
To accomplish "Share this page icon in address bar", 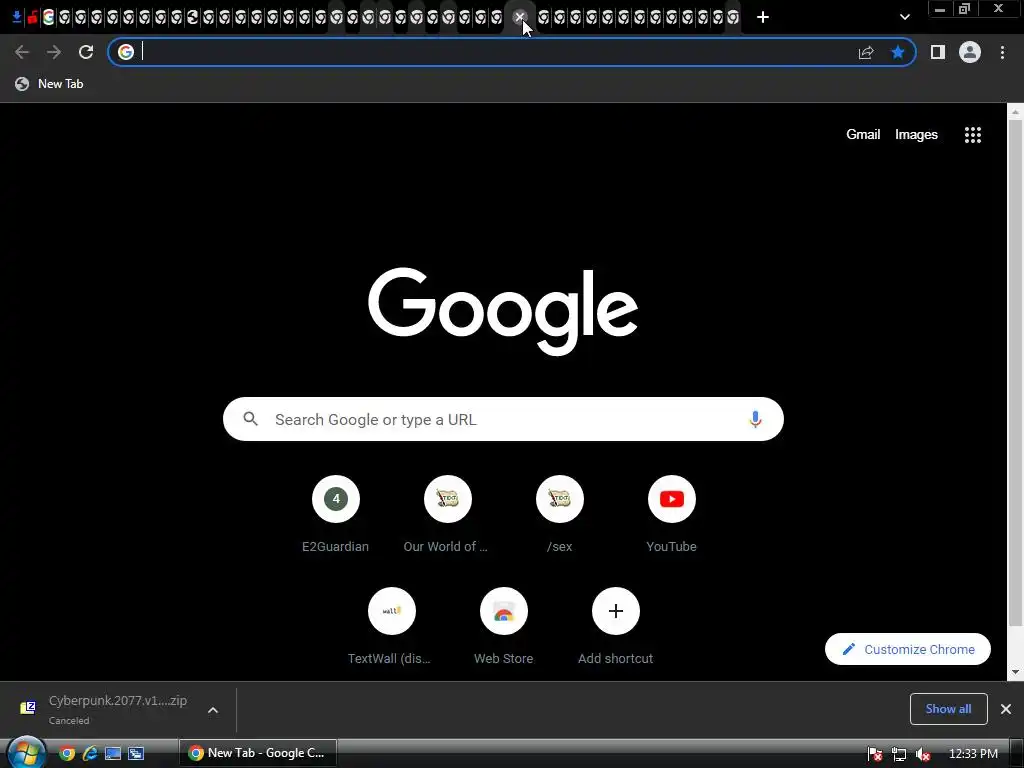I will coord(866,52).
